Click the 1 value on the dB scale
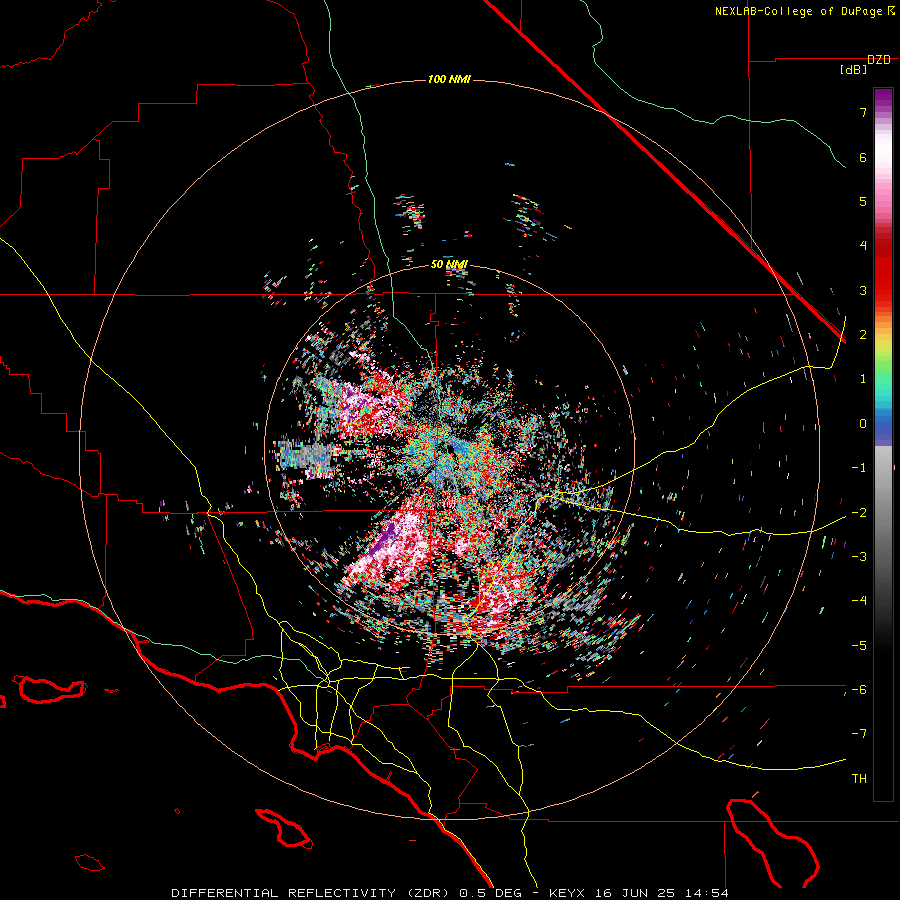Viewport: 900px width, 900px height. [863, 379]
